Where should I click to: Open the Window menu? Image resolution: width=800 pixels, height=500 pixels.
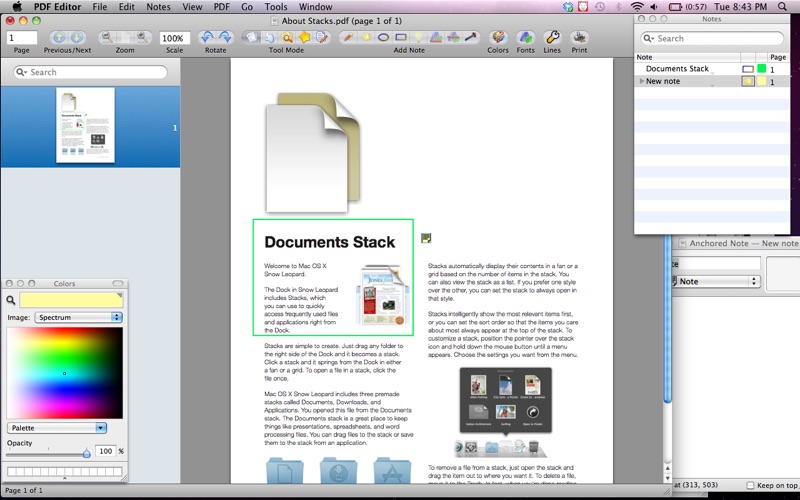point(315,7)
